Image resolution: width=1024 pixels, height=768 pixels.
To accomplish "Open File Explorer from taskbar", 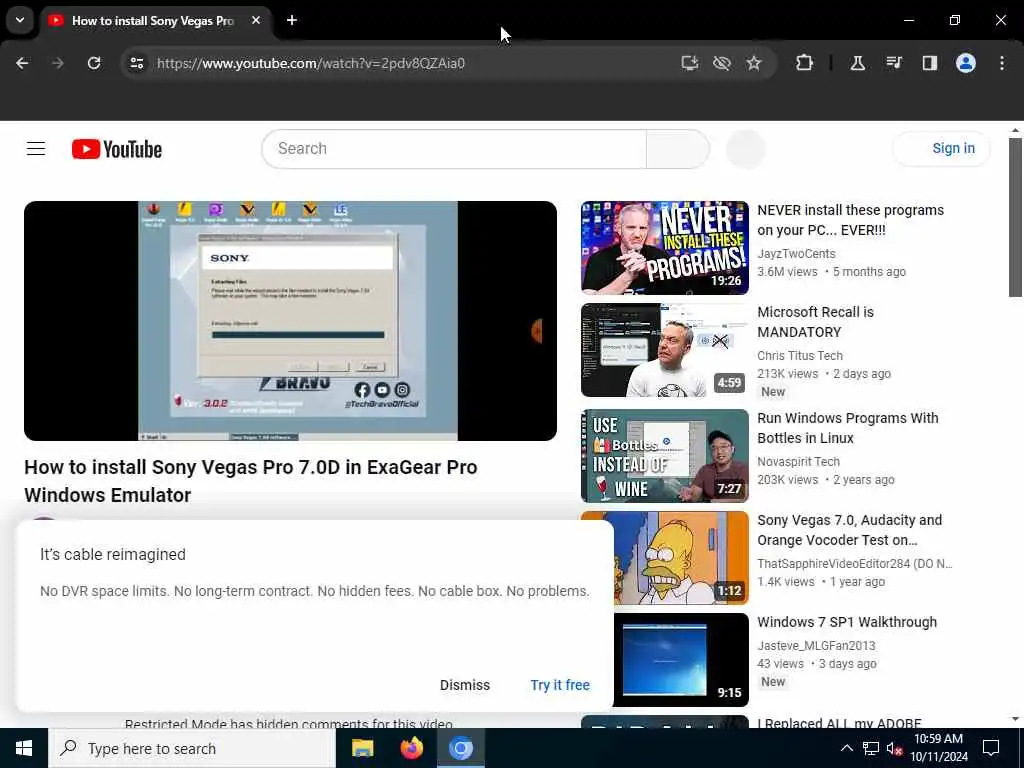I will (x=362, y=748).
